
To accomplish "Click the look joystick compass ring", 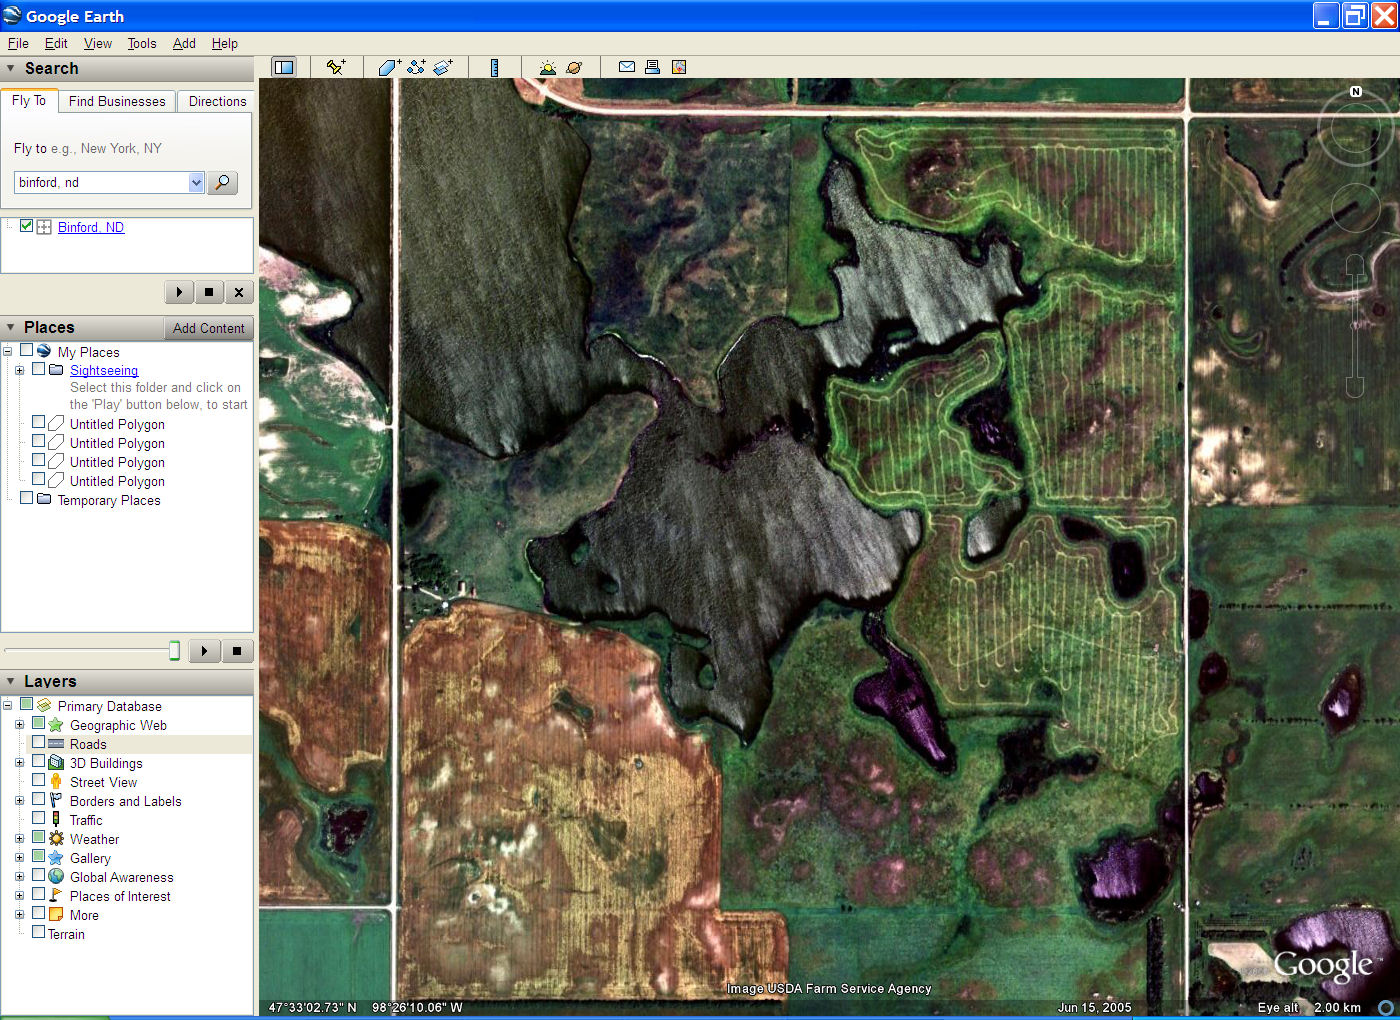I will pos(1355,129).
